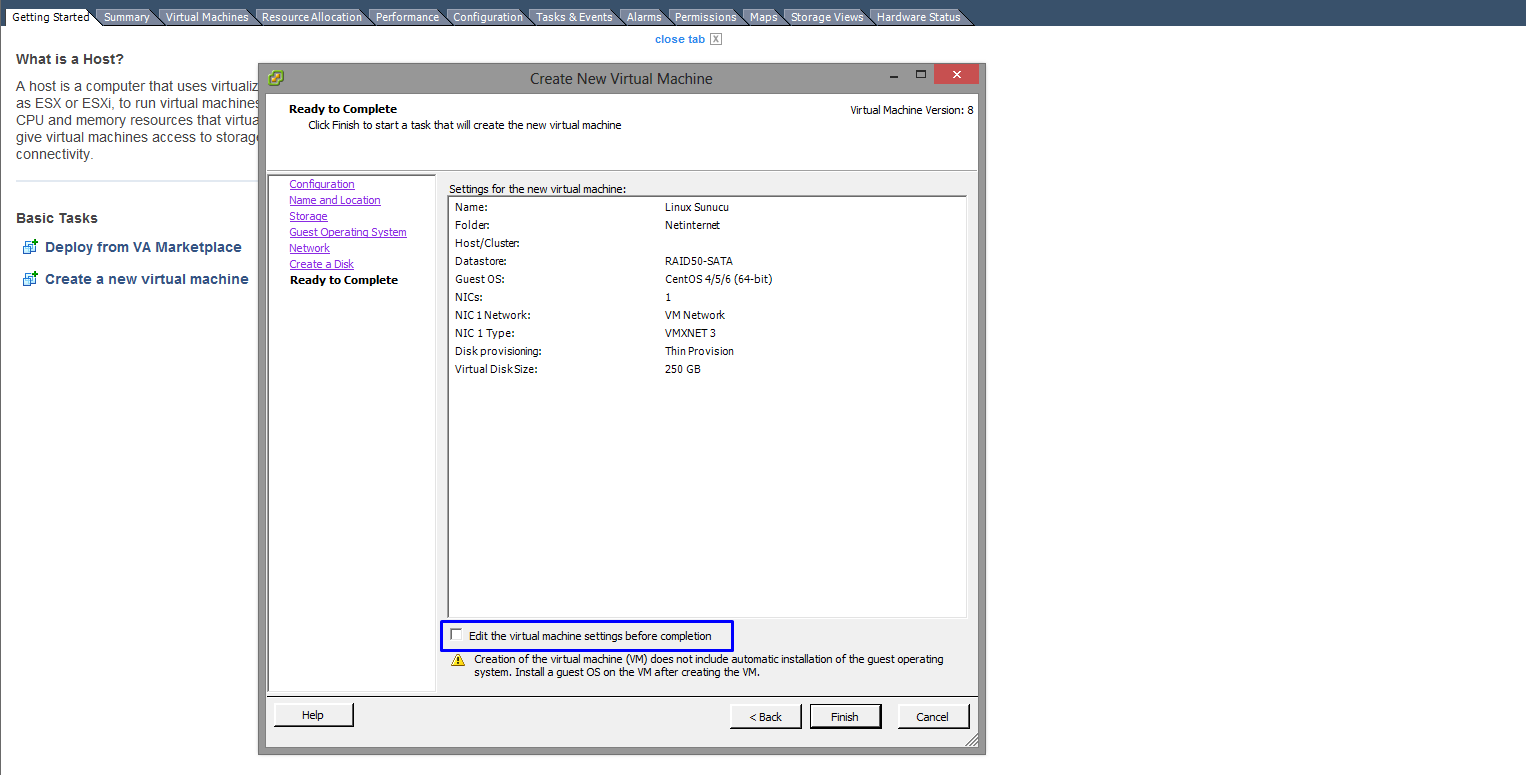Cancel the virtual machine wizard
The width and height of the screenshot is (1526, 775).
(932, 716)
